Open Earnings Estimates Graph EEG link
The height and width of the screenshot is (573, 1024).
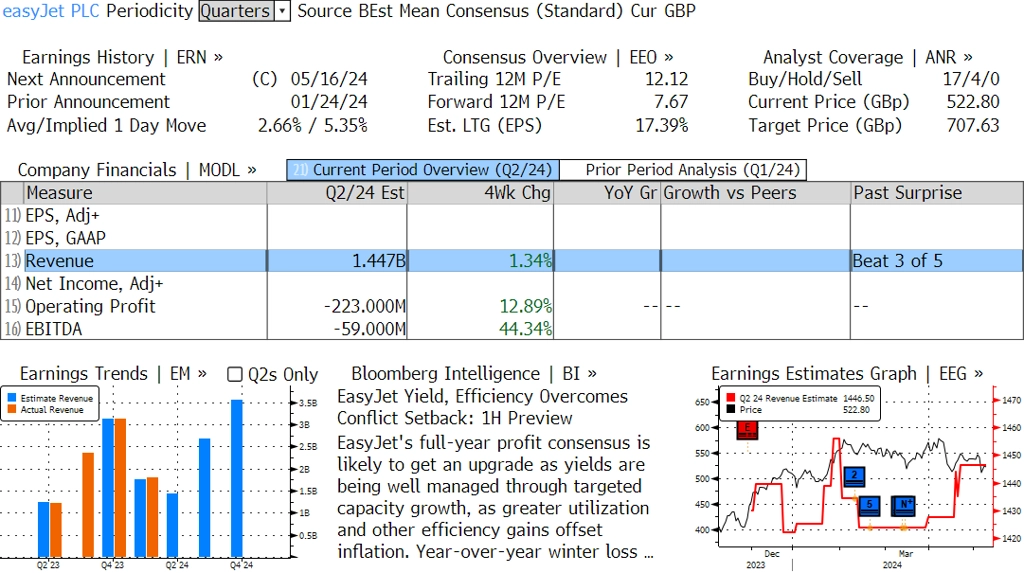(847, 374)
